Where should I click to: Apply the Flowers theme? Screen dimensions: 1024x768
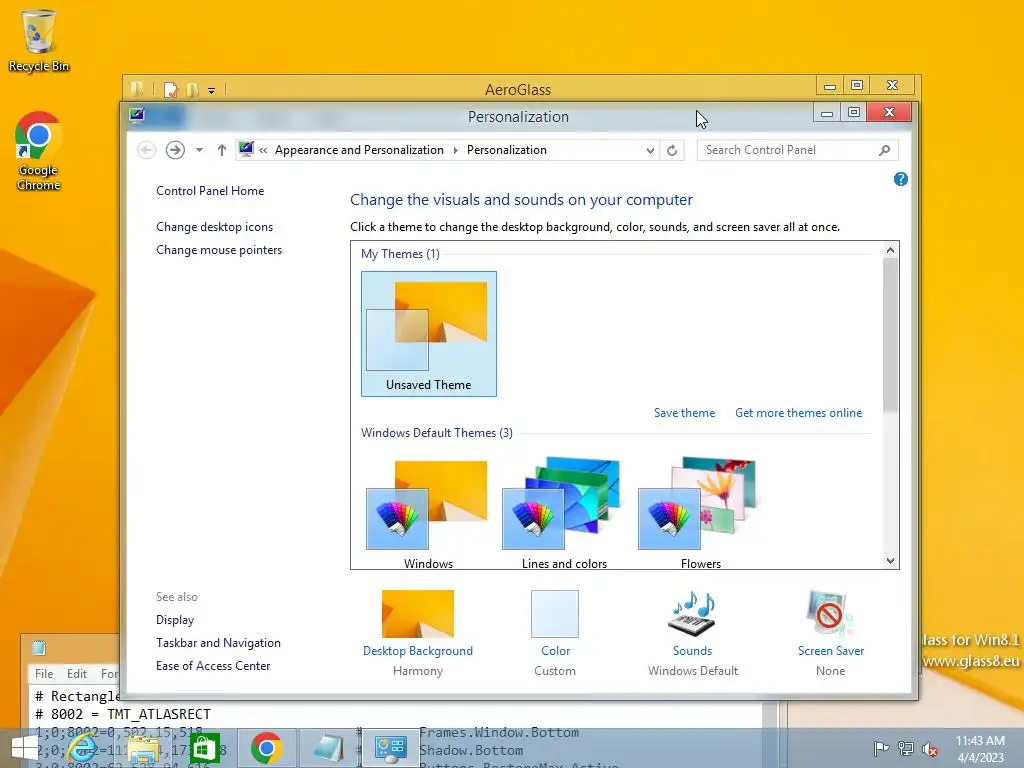(700, 513)
